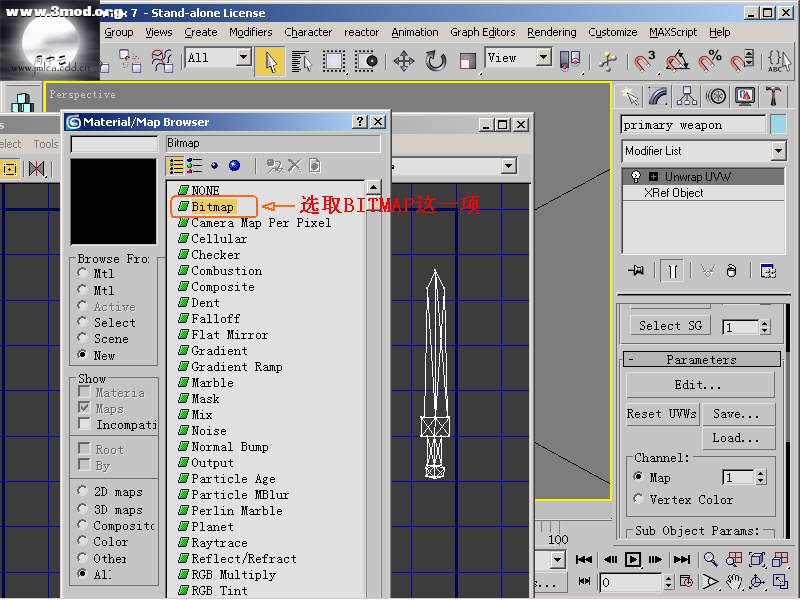Select the Scene radio button
800x600 pixels.
click(83, 339)
